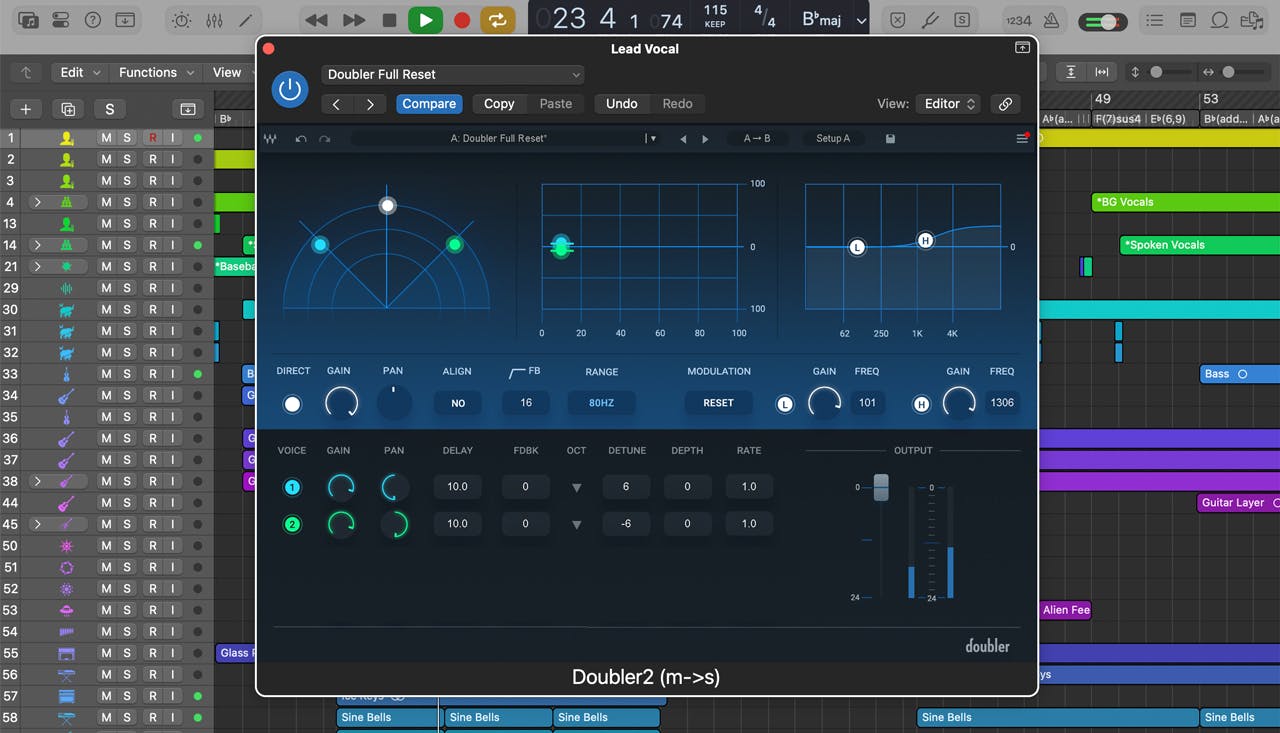The width and height of the screenshot is (1280, 733).
Task: Open the Edit menu
Action: point(79,72)
